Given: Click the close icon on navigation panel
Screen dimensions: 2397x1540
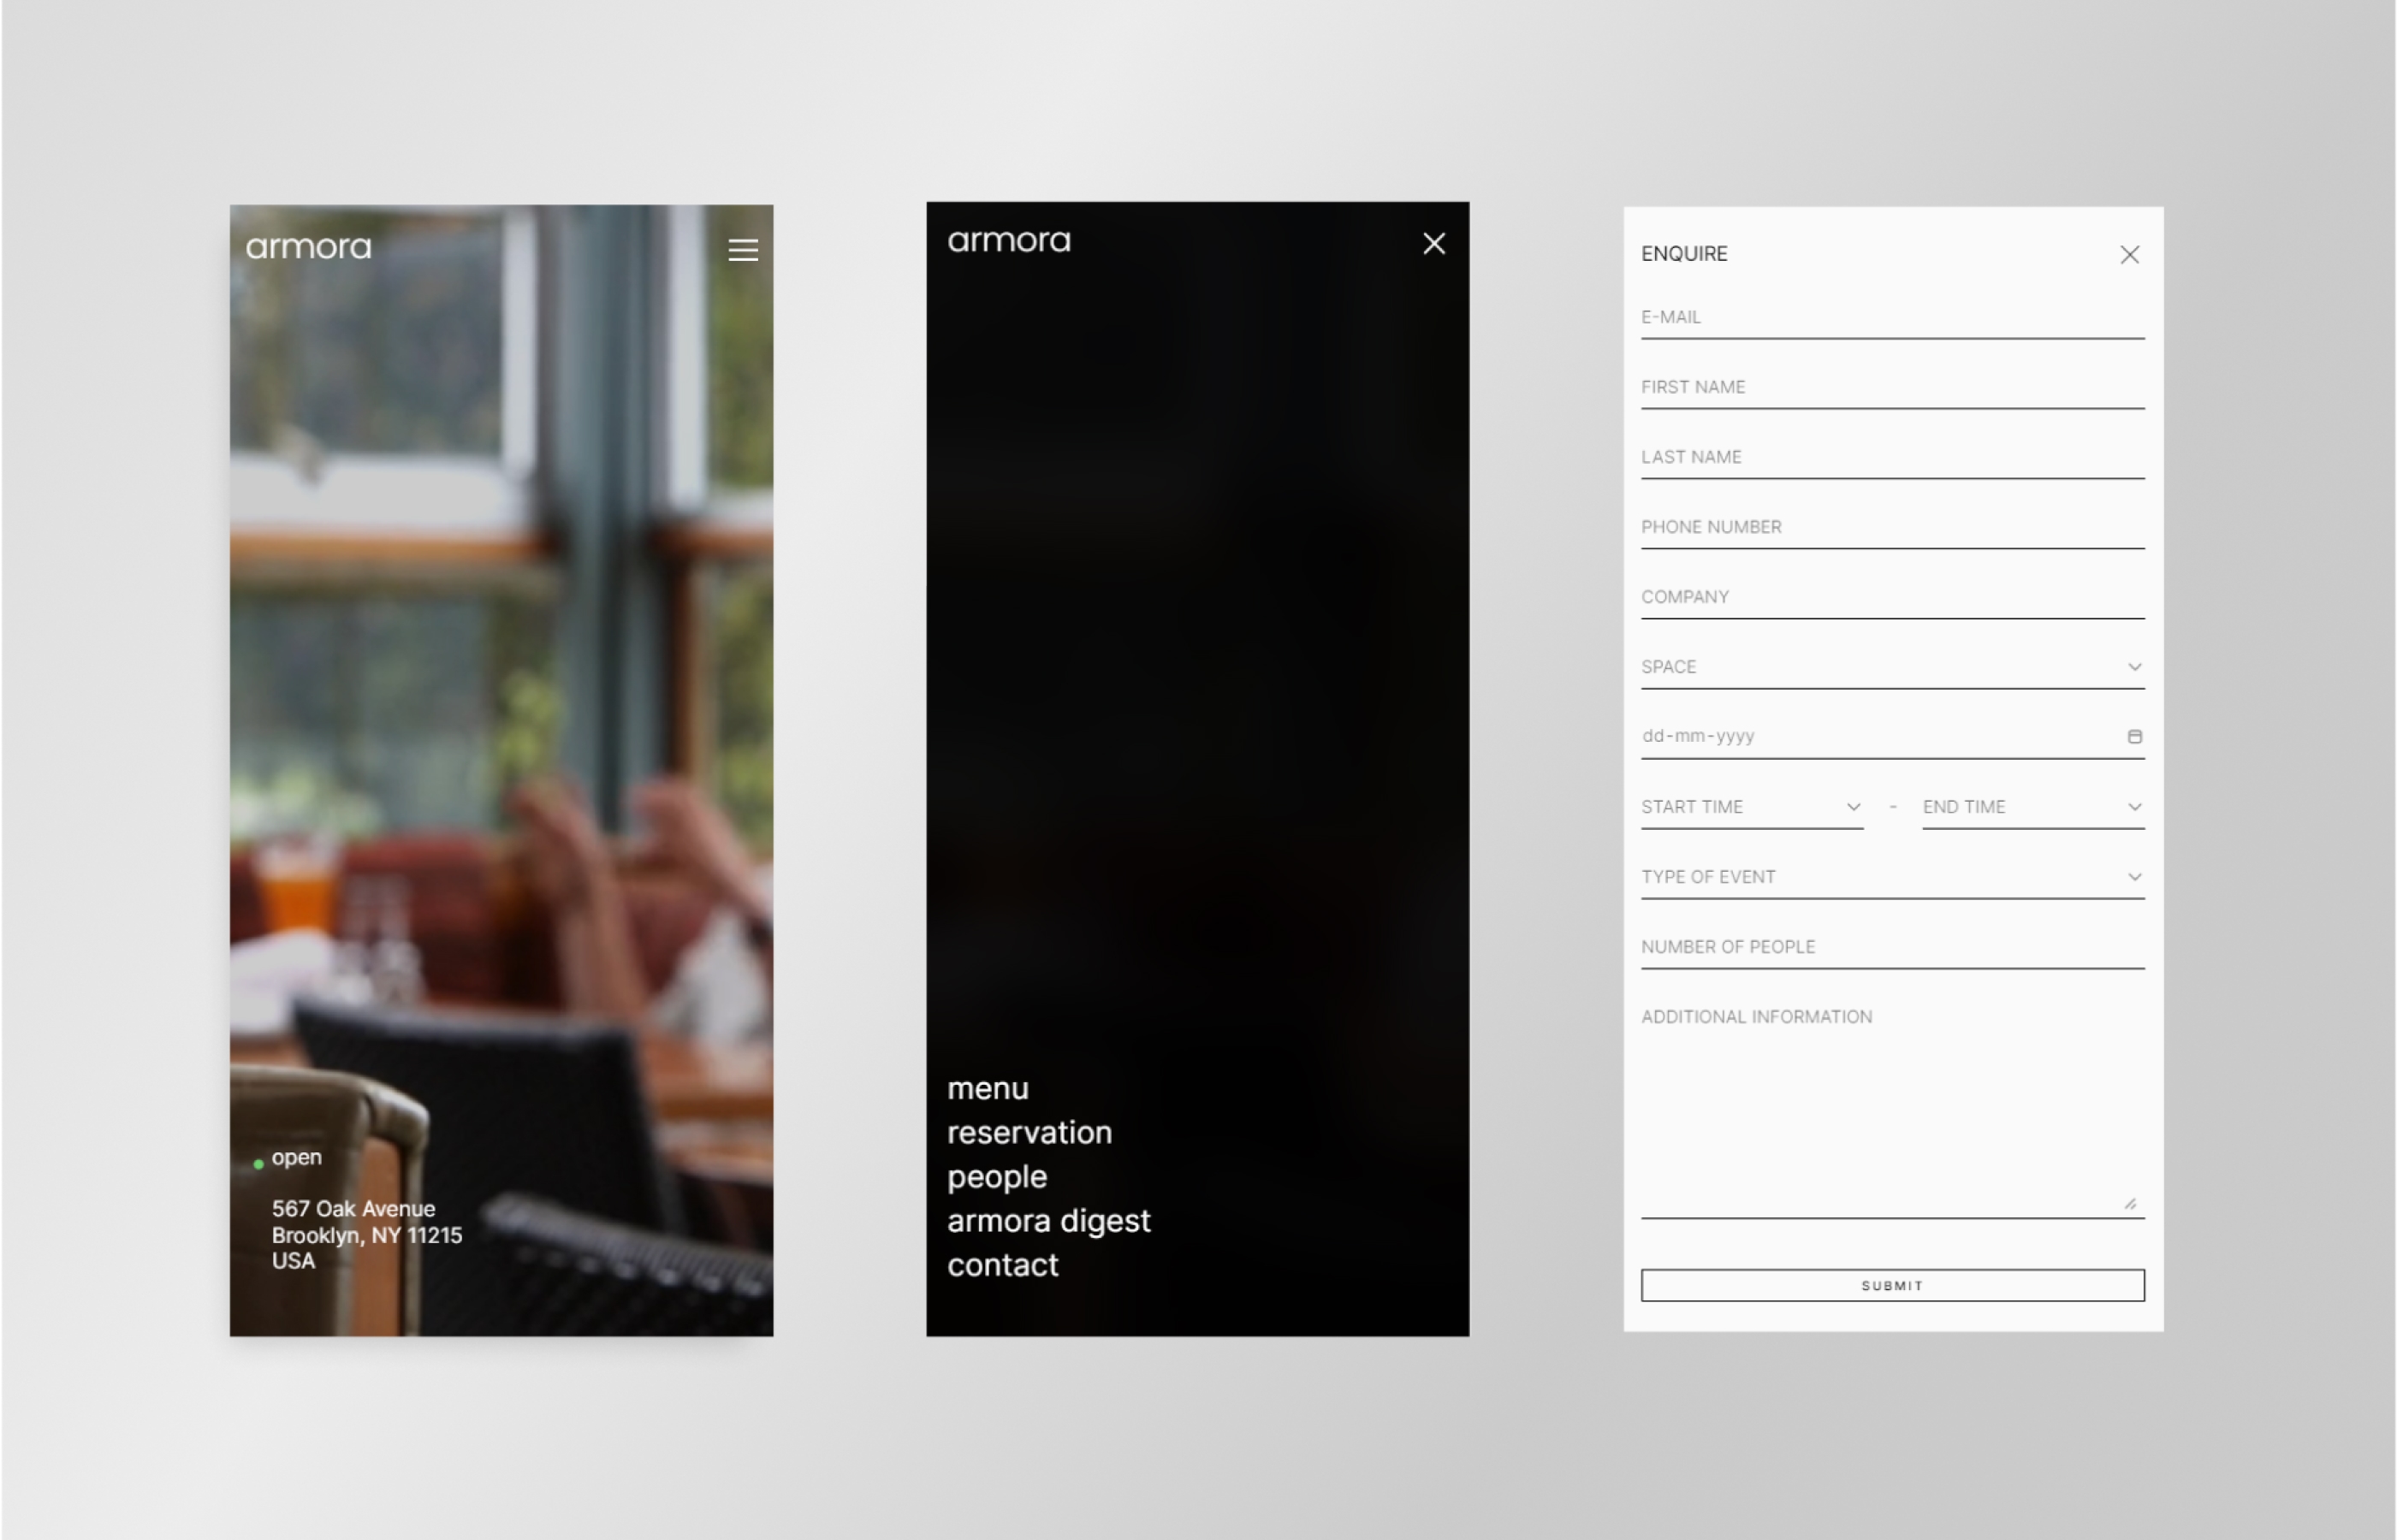Looking at the screenshot, I should tap(1434, 243).
